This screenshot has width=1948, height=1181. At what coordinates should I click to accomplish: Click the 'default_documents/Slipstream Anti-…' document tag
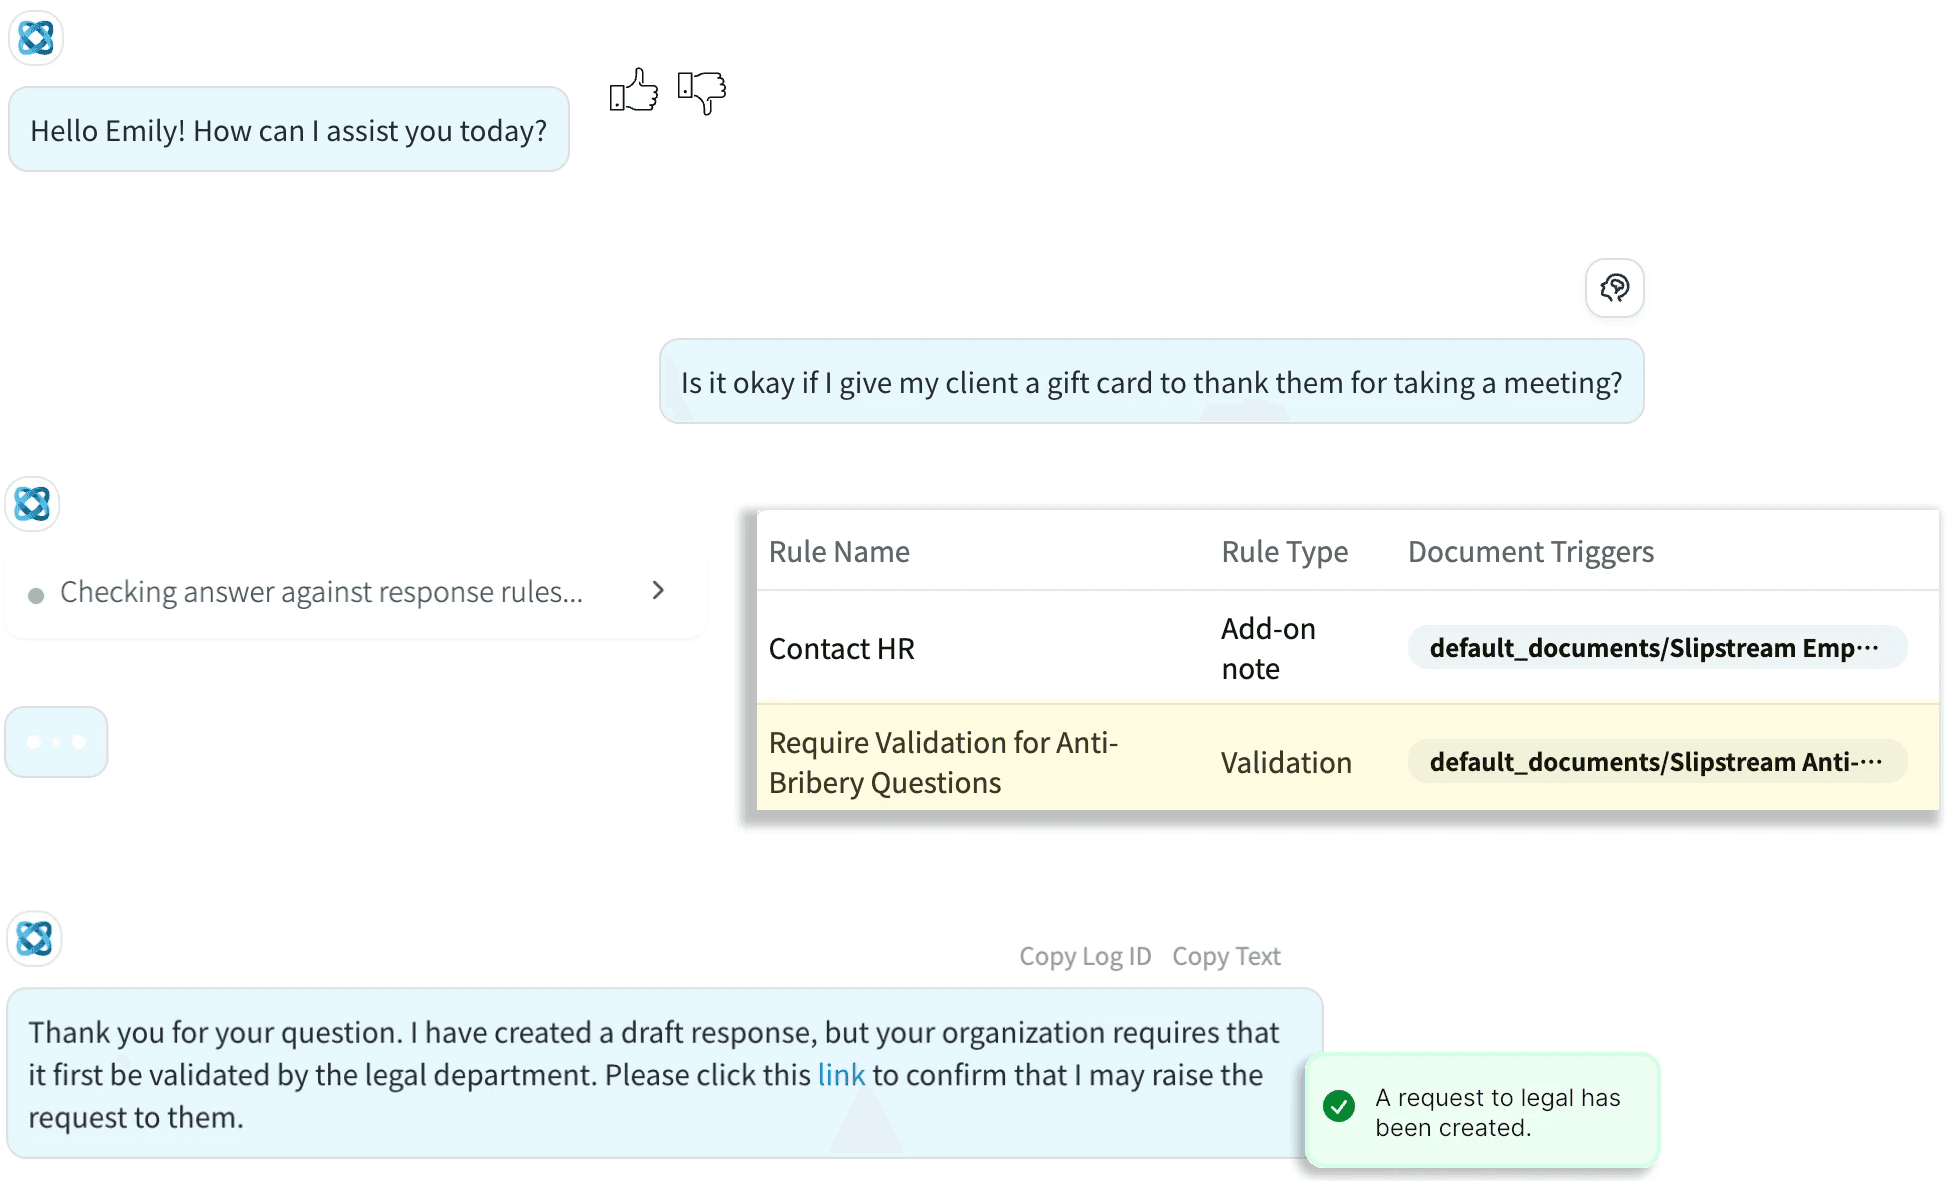pyautogui.click(x=1657, y=762)
